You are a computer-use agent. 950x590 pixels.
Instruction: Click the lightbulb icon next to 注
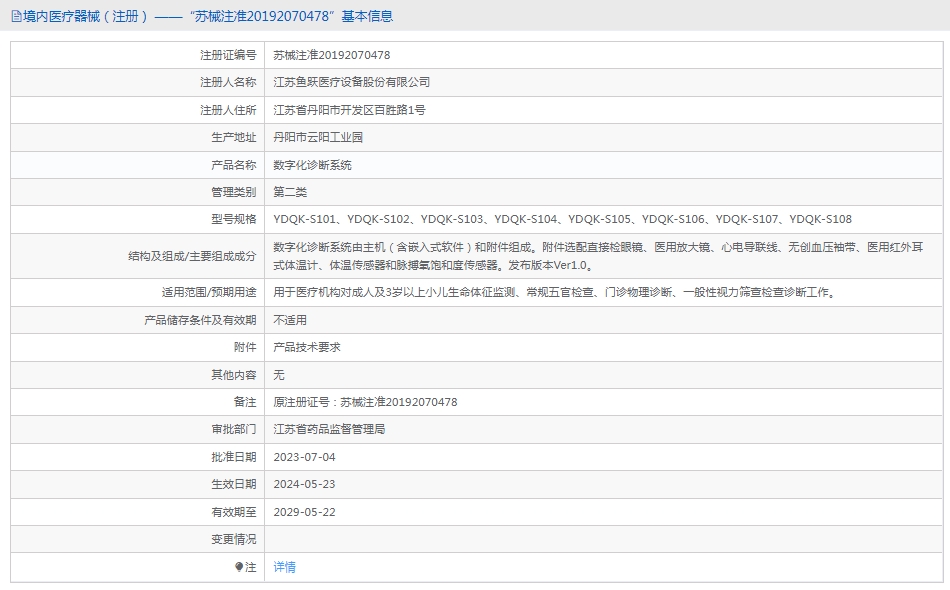tap(239, 567)
